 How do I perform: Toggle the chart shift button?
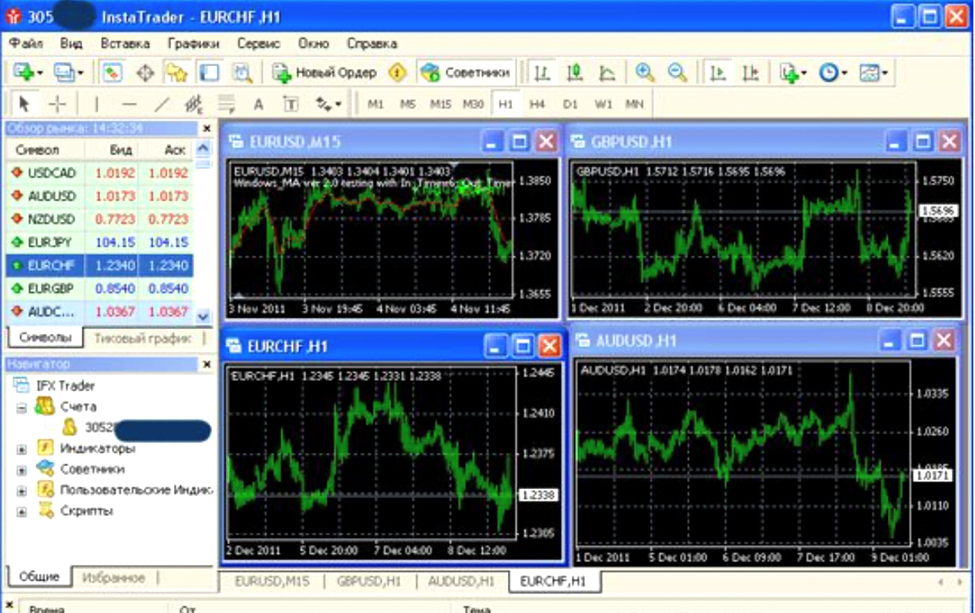751,72
